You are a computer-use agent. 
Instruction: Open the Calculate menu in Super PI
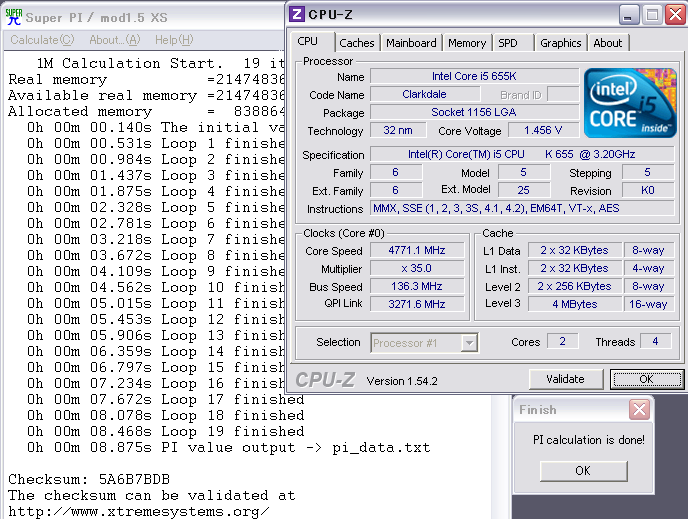click(42, 40)
